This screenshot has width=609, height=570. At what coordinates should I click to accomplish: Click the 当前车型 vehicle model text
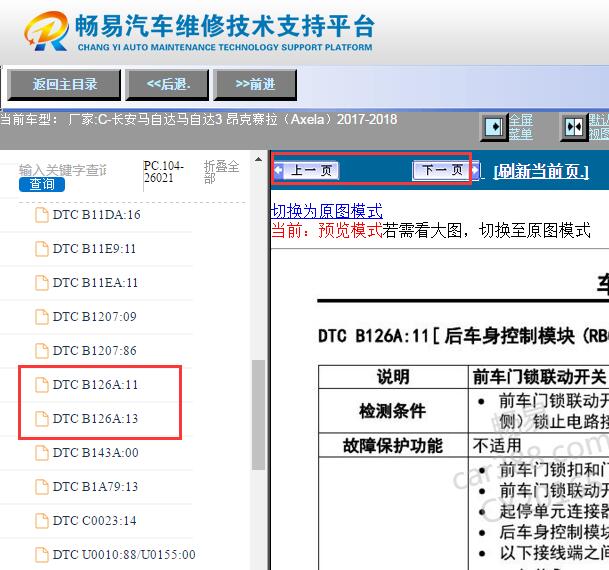198,119
